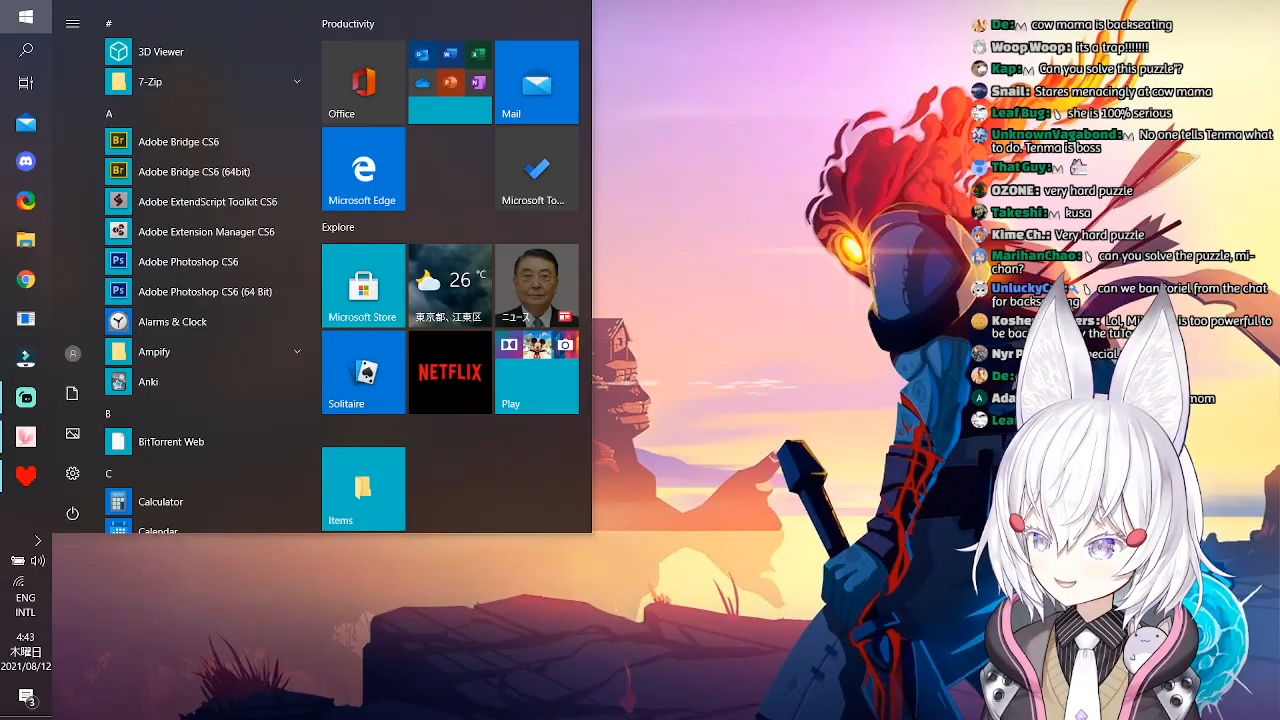Click the Windows Start button
The image size is (1280, 720).
pyautogui.click(x=26, y=16)
